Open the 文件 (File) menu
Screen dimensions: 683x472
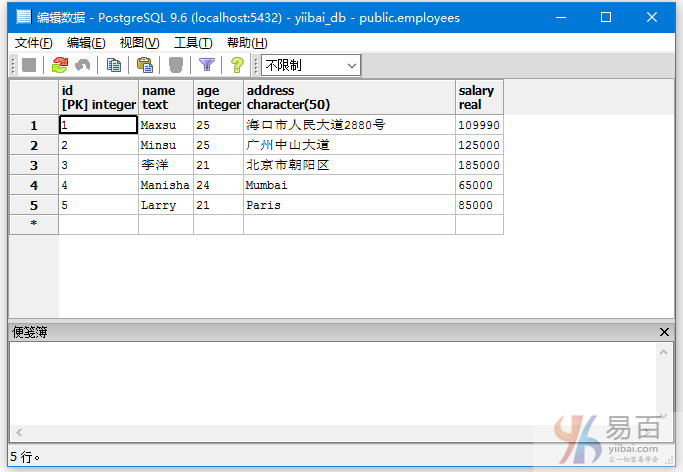point(34,42)
